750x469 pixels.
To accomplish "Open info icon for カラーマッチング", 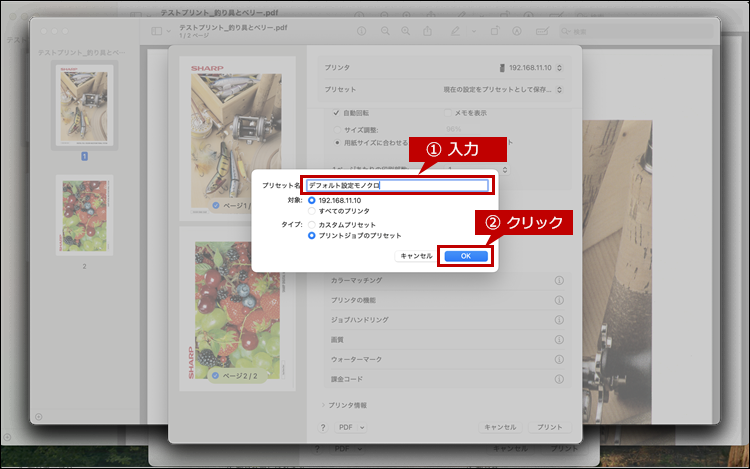I will click(x=559, y=281).
